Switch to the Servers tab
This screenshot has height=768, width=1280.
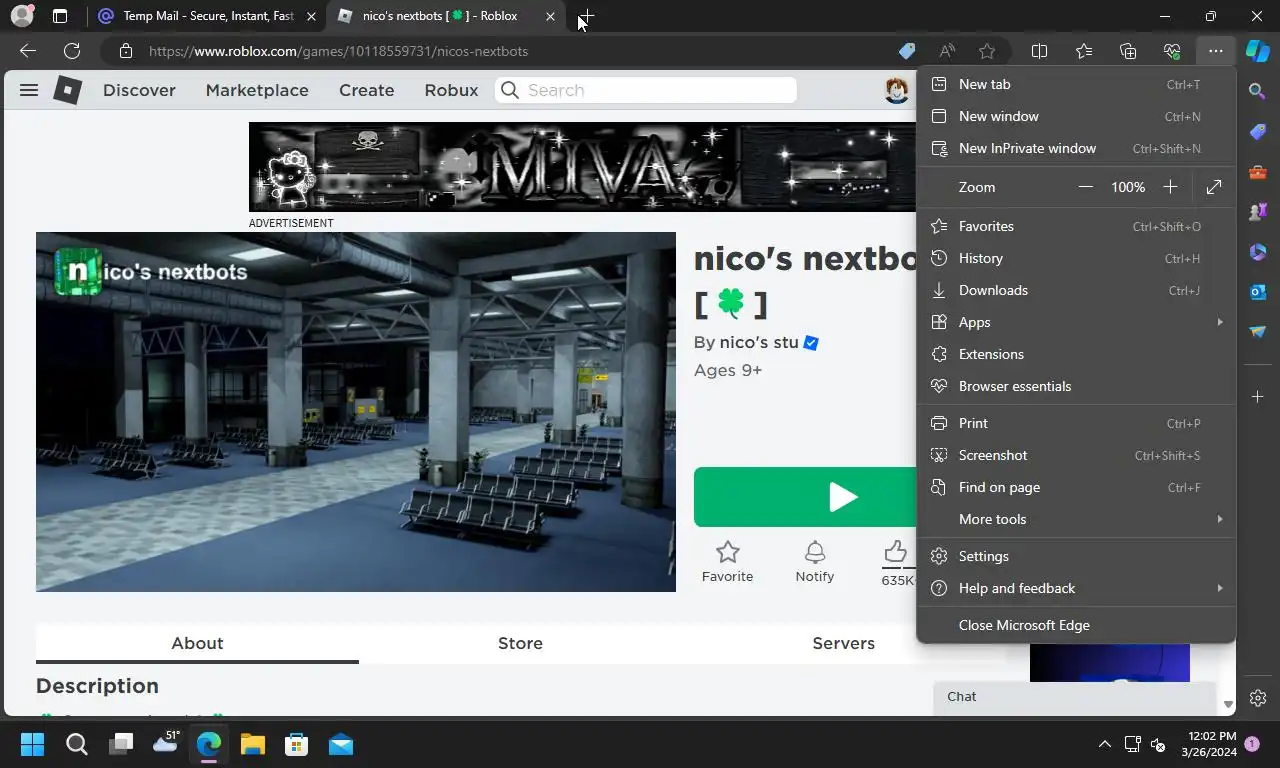pyautogui.click(x=843, y=643)
